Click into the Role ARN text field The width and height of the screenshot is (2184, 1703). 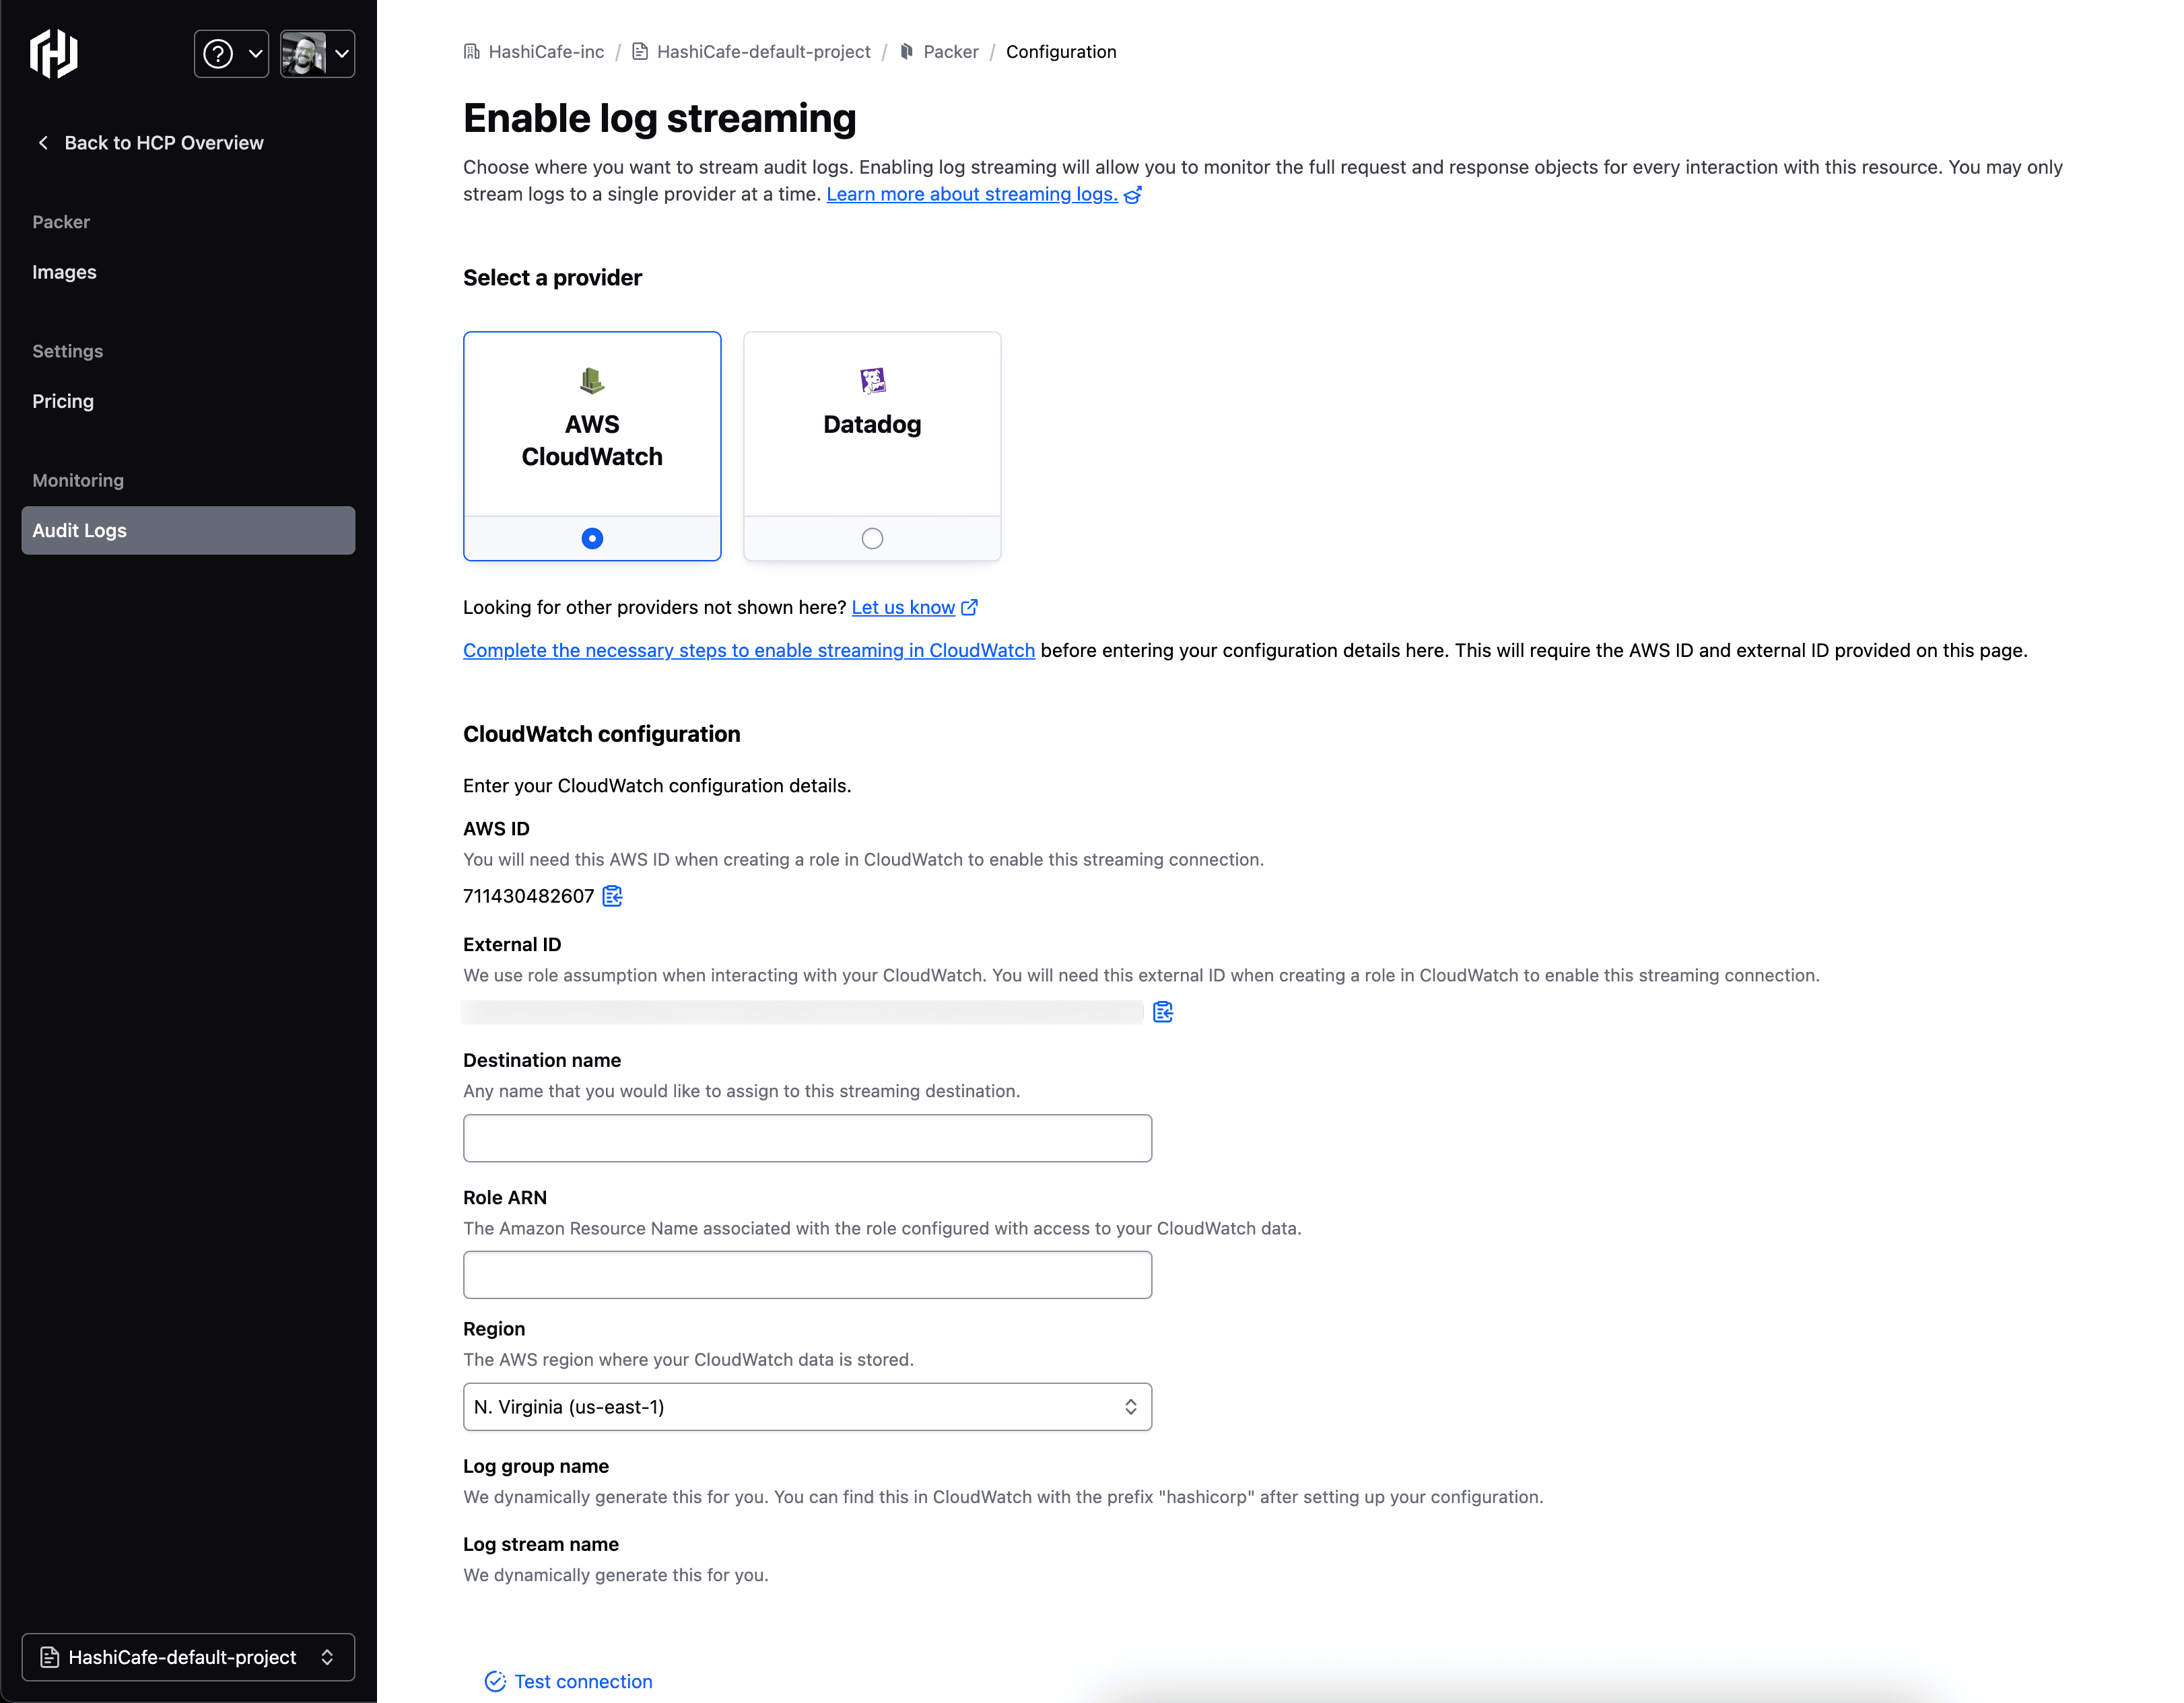[x=807, y=1275]
